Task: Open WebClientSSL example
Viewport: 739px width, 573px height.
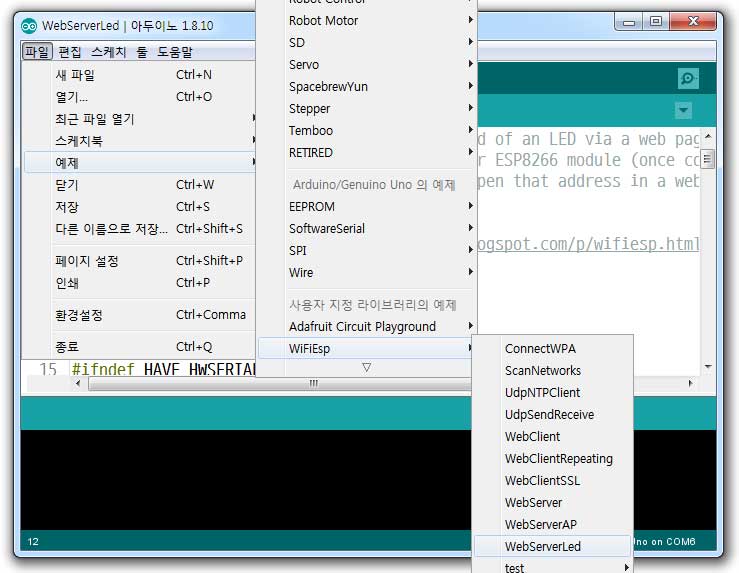Action: click(x=552, y=481)
